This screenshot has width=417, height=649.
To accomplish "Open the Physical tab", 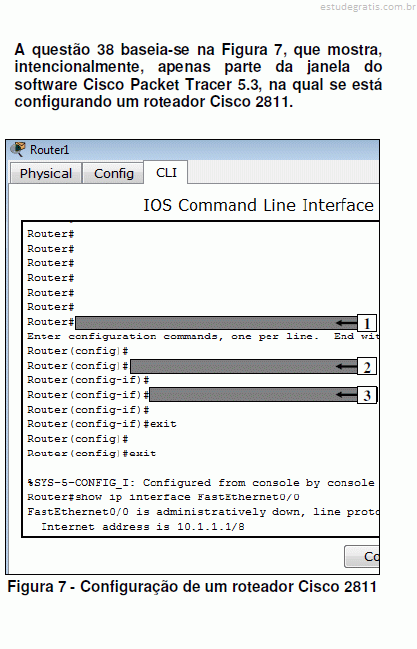I will point(46,173).
